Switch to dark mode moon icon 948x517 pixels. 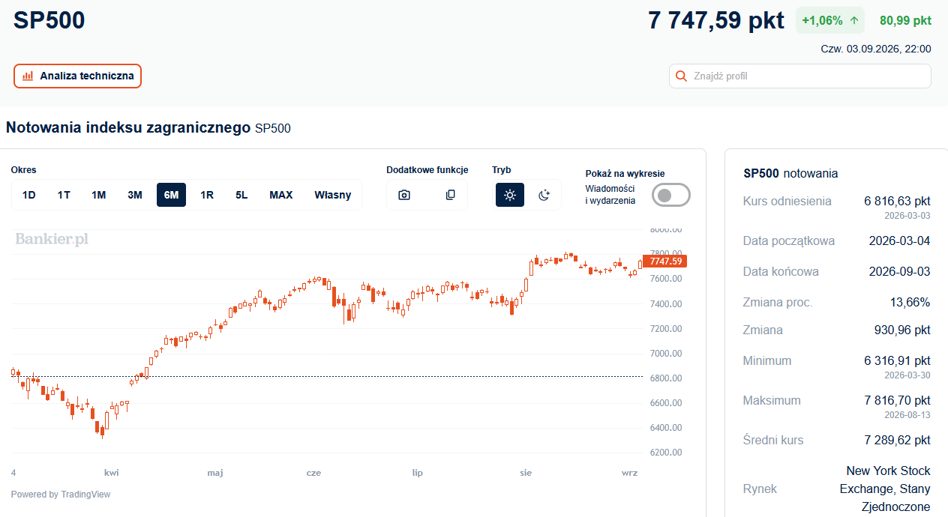coord(544,195)
